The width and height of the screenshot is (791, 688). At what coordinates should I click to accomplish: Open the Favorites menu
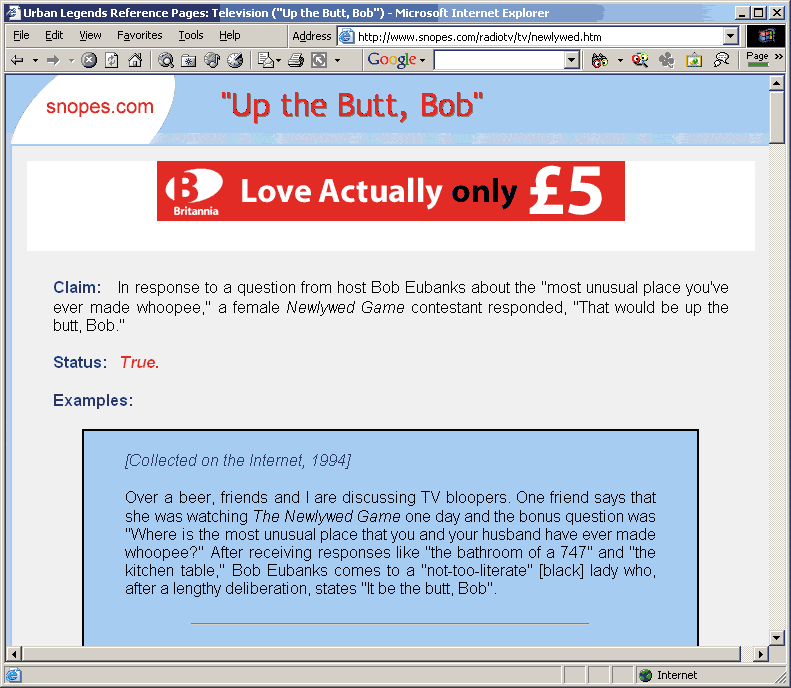[140, 35]
